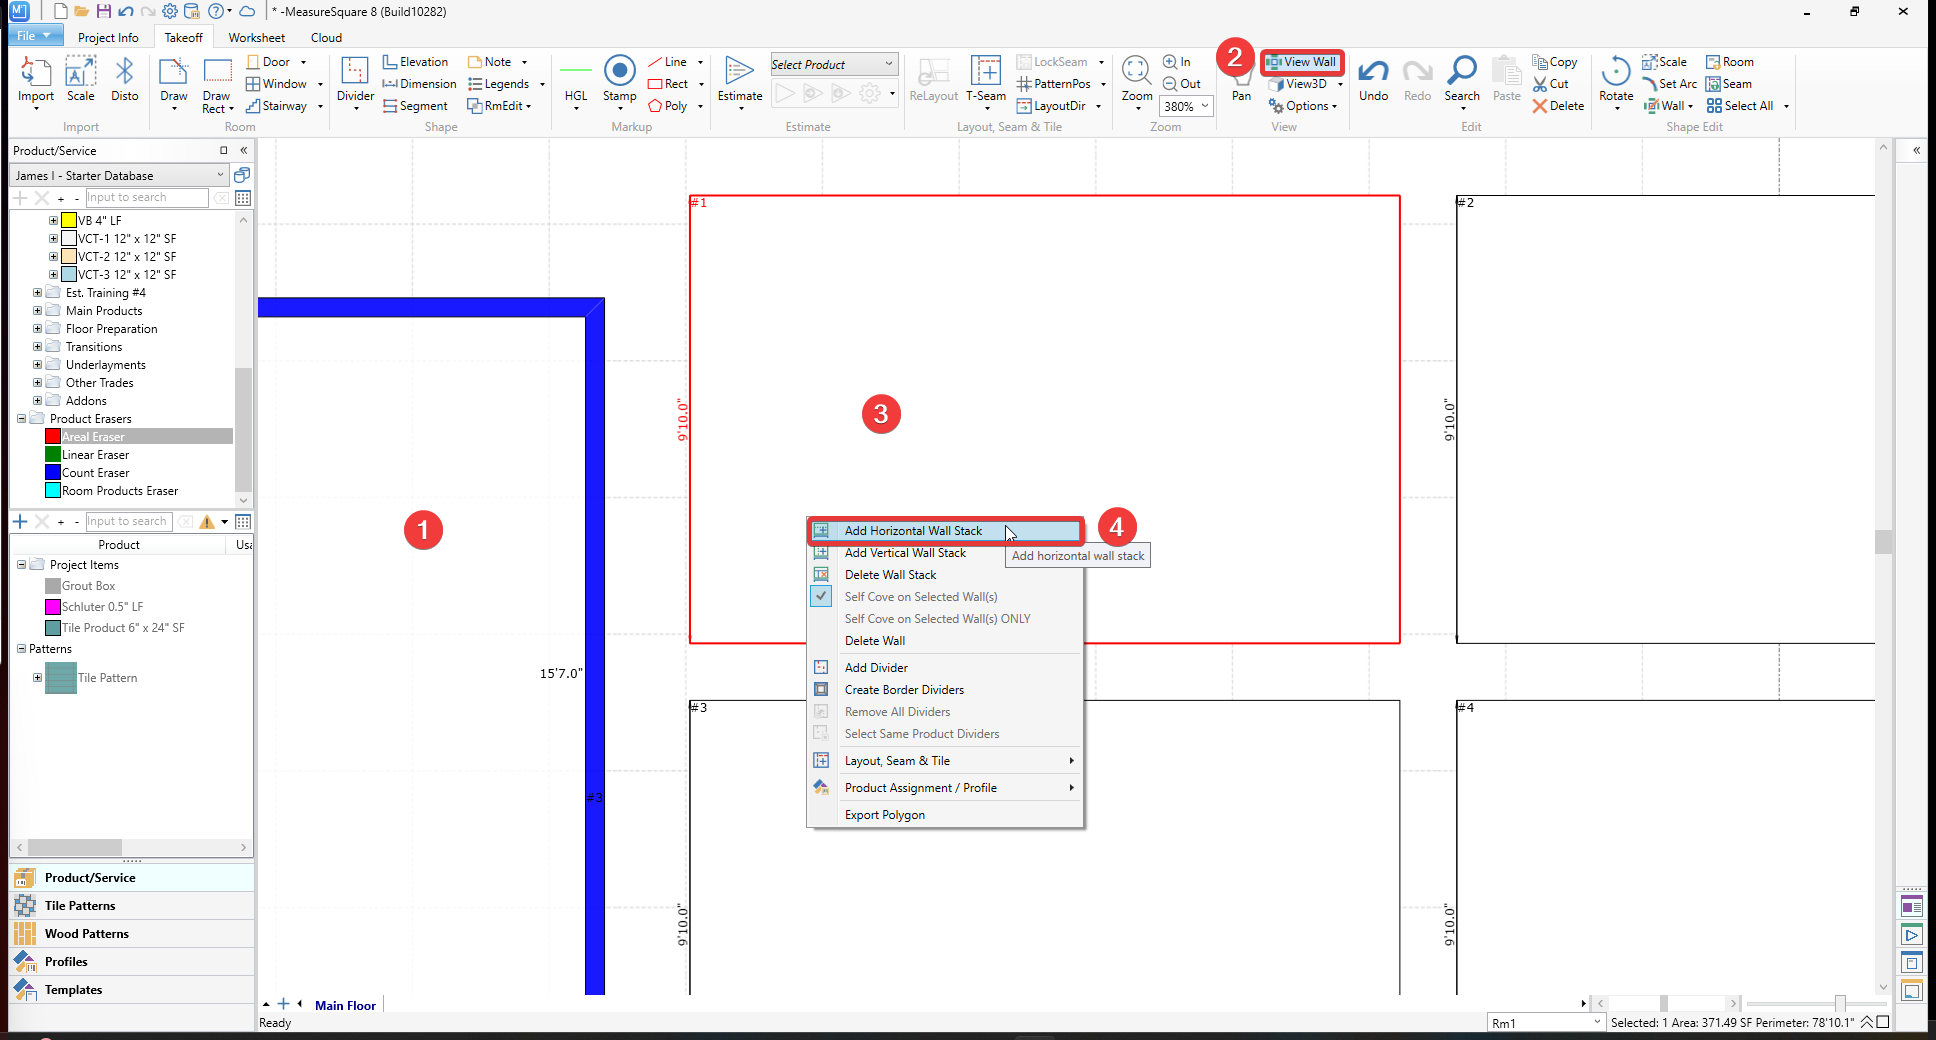This screenshot has height=1040, width=1936.
Task: Click the Estimate tool icon
Action: pyautogui.click(x=739, y=72)
